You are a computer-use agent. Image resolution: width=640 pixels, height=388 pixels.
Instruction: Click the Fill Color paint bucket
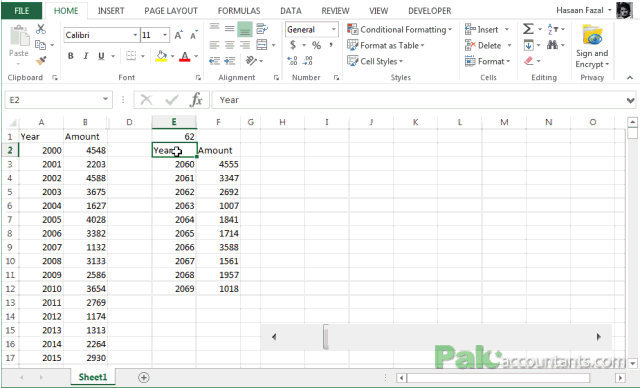[x=161, y=56]
